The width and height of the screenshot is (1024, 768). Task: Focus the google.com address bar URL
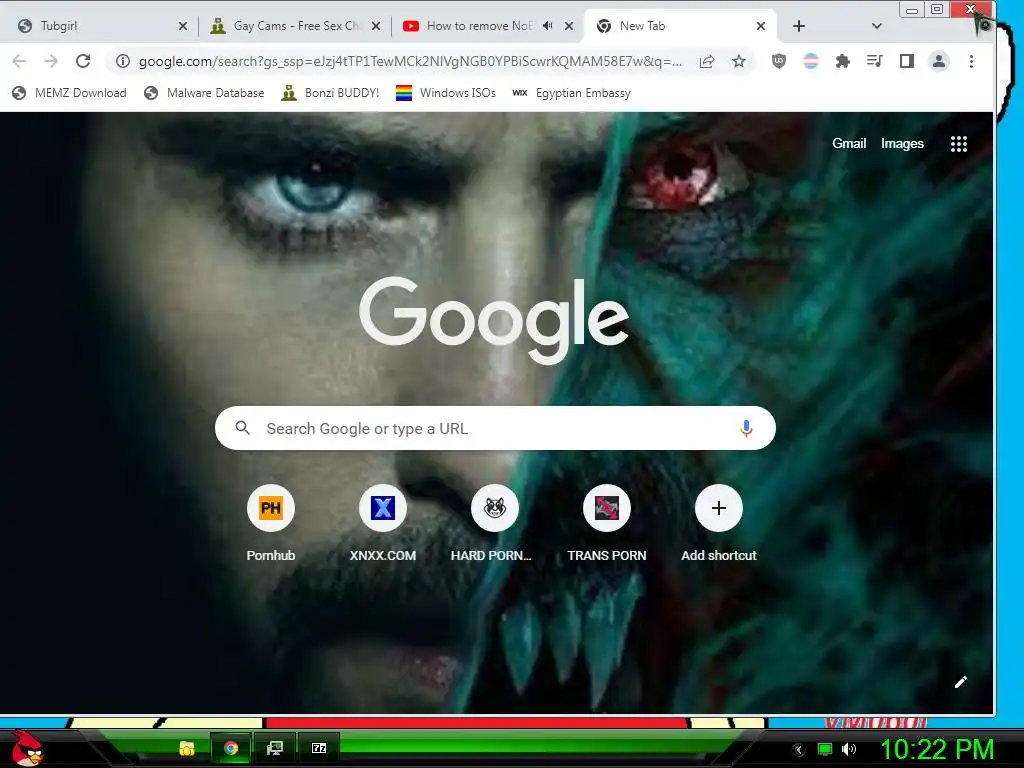pos(410,61)
